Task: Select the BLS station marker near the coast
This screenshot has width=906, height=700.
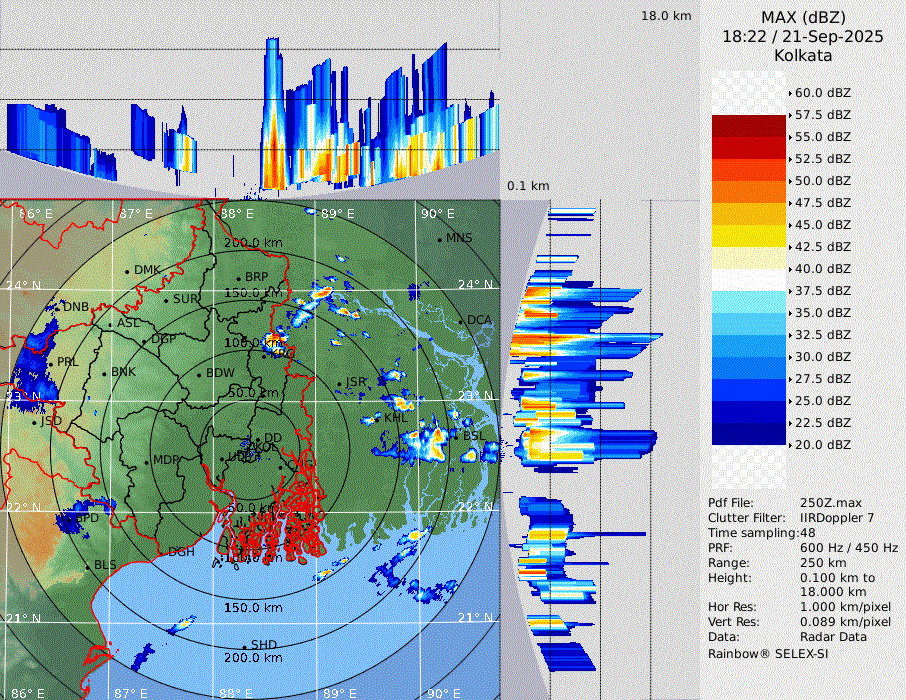Action: point(88,567)
